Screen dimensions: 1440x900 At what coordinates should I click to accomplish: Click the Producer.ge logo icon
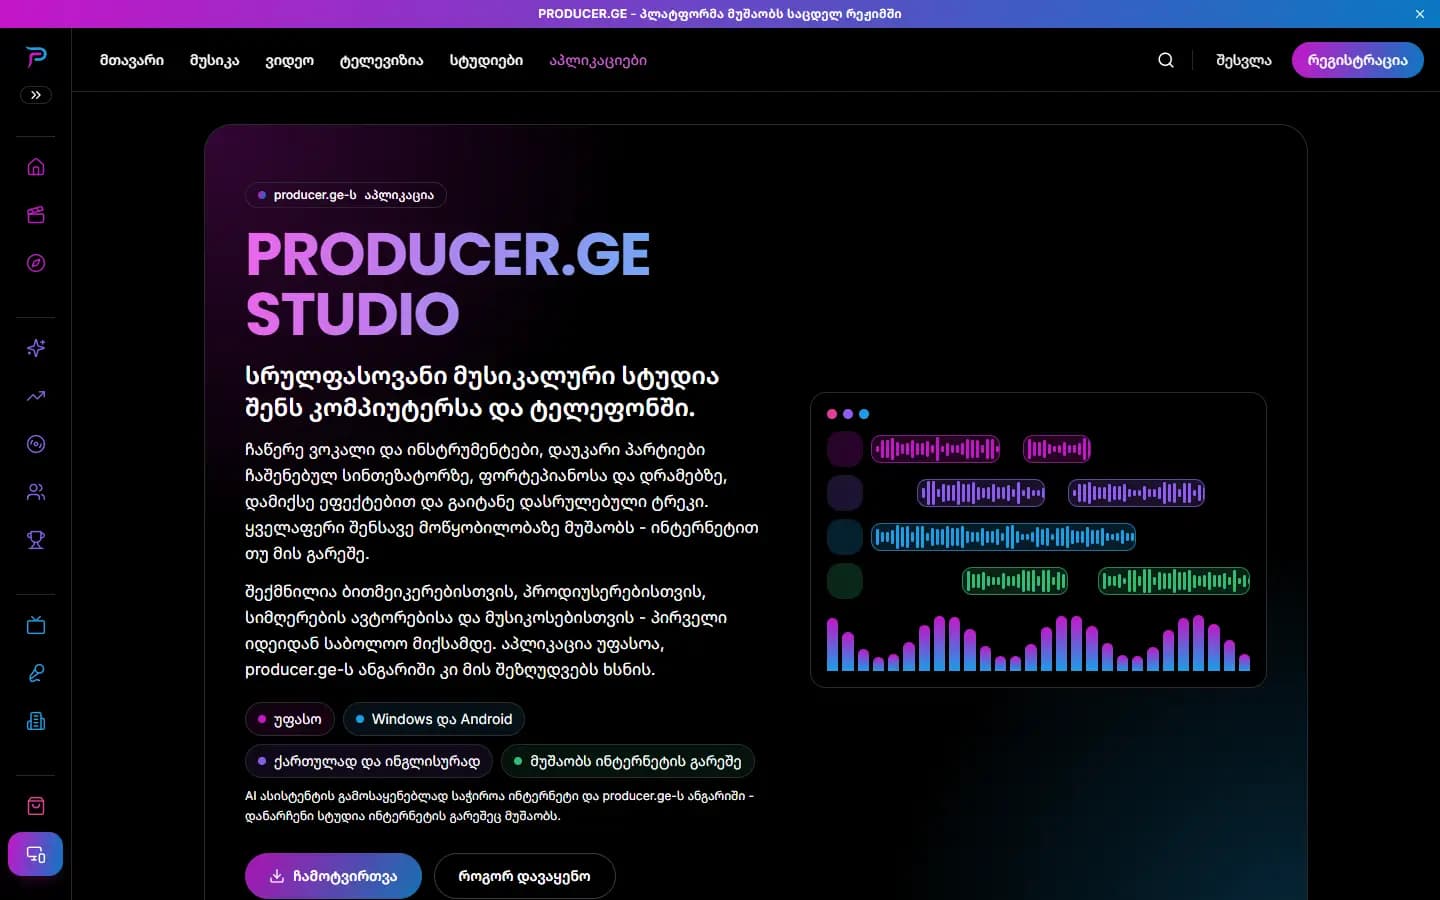pyautogui.click(x=36, y=57)
